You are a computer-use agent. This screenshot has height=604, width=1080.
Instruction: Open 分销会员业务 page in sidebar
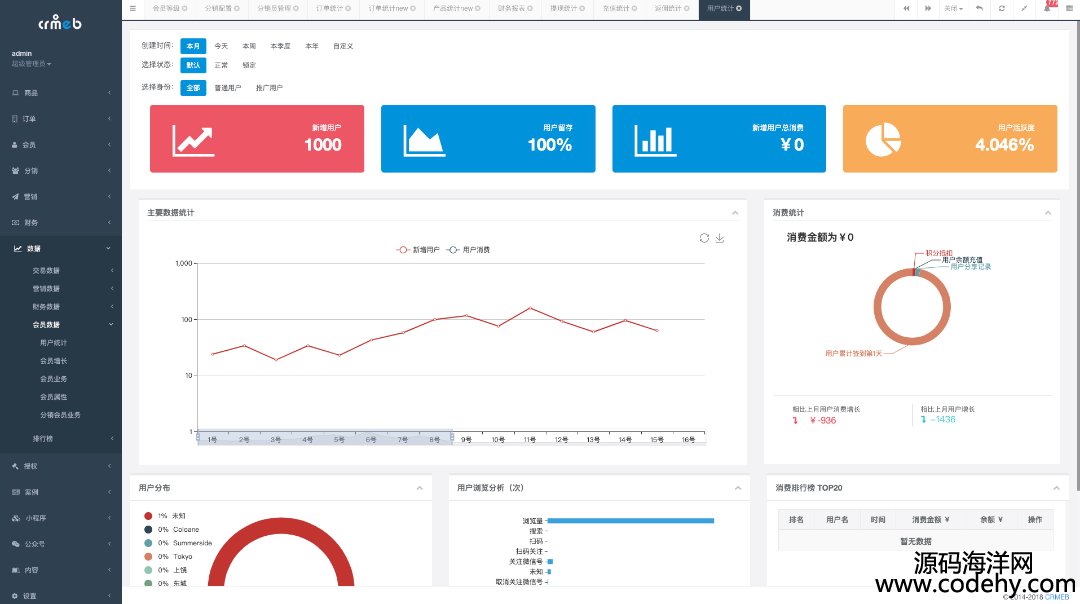[x=61, y=415]
